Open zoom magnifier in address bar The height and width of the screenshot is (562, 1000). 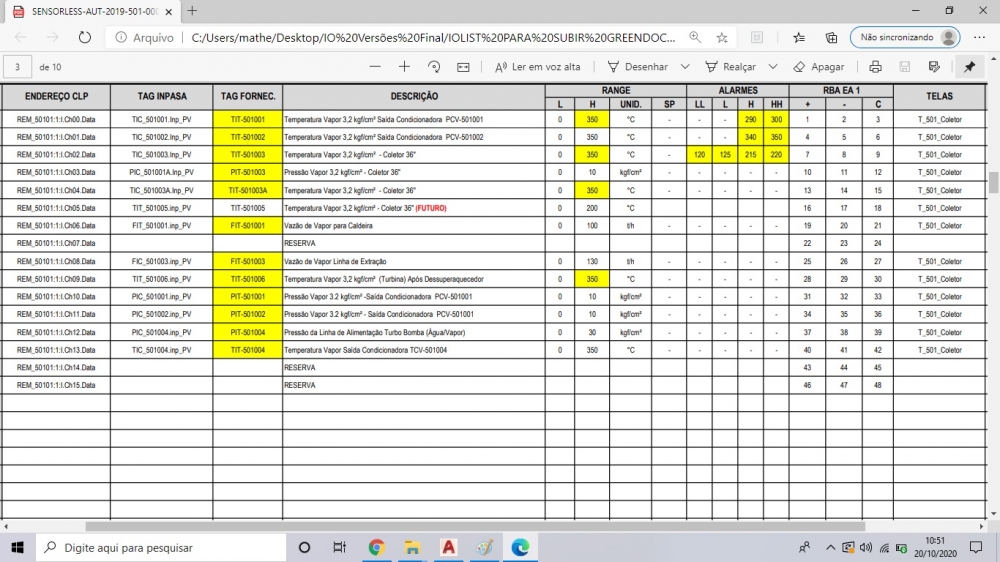click(x=695, y=37)
